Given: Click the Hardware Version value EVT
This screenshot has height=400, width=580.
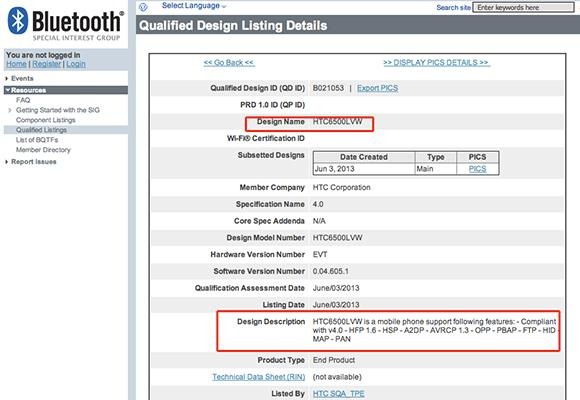Looking at the screenshot, I should pyautogui.click(x=320, y=255).
